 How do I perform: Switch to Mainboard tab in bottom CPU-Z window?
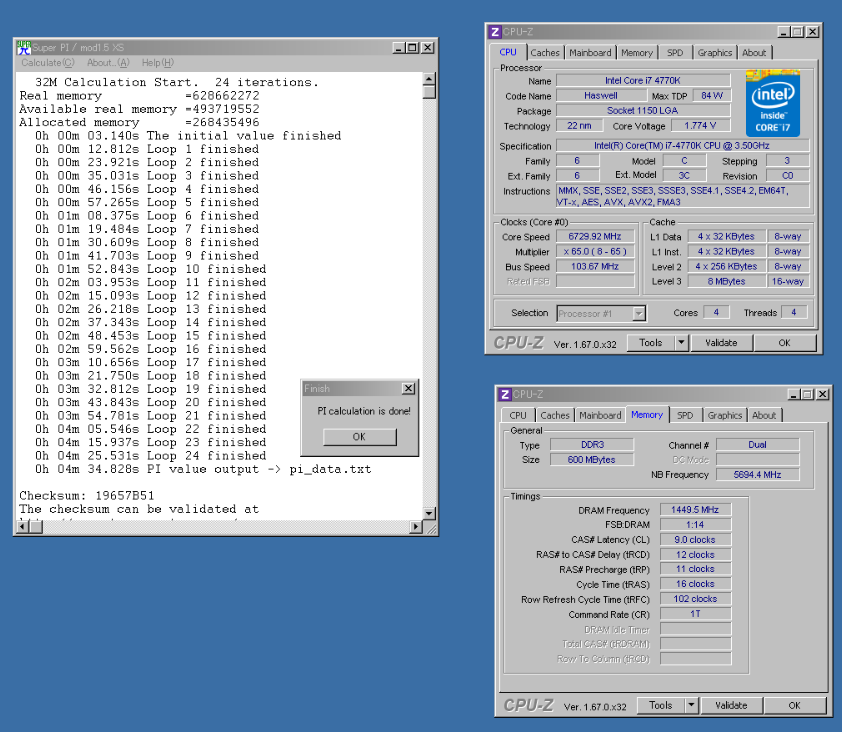tap(600, 415)
